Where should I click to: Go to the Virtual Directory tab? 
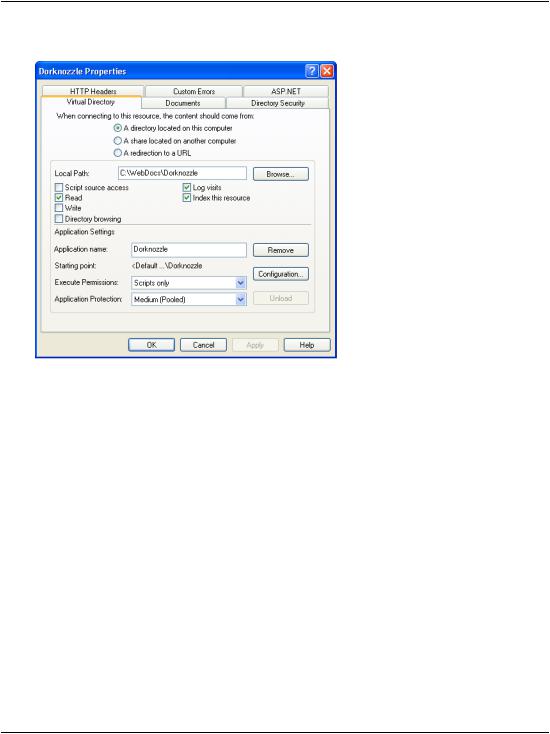click(91, 102)
